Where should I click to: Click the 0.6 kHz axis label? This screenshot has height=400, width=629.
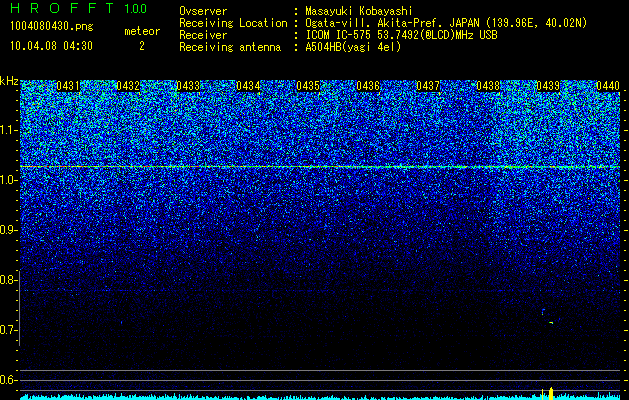pyautogui.click(x=8, y=380)
